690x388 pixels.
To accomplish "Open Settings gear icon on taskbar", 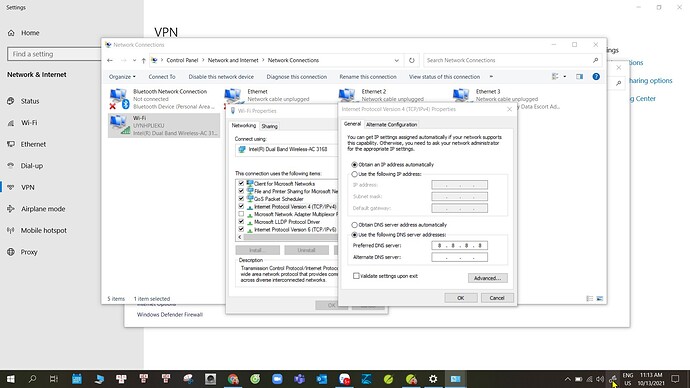I will pyautogui.click(x=433, y=379).
